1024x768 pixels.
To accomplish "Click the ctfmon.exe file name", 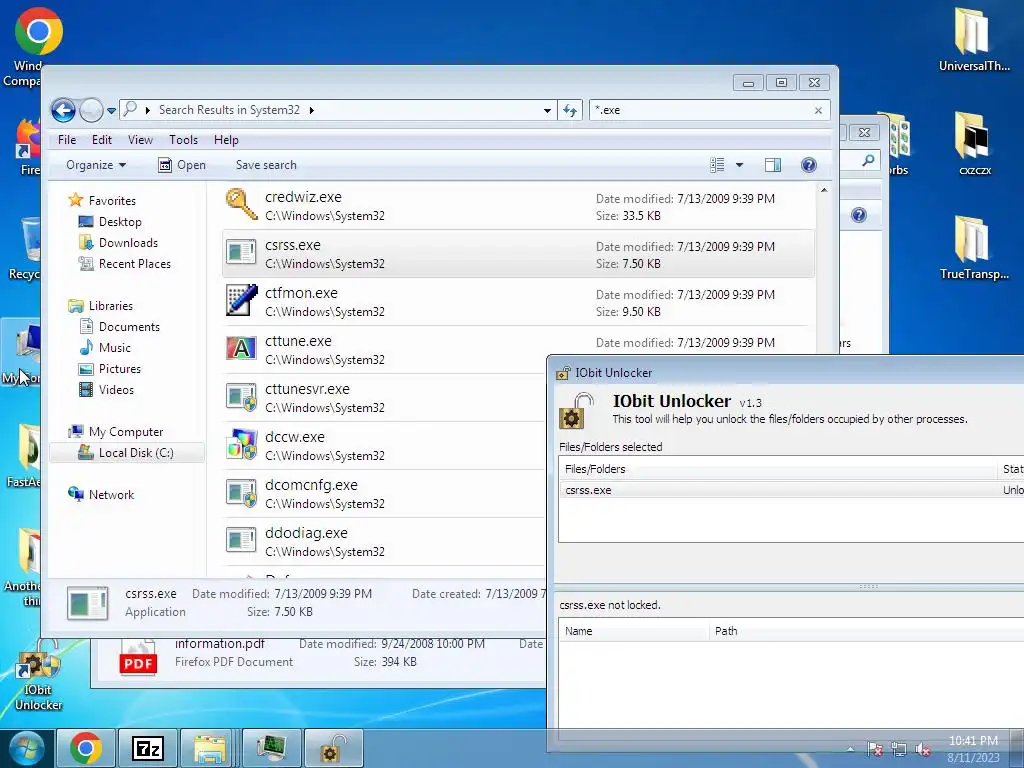I will (301, 293).
